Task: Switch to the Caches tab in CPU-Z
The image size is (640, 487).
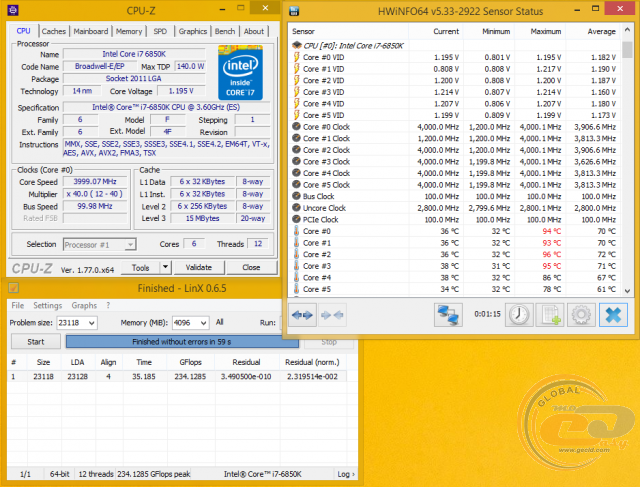Action: [53, 31]
